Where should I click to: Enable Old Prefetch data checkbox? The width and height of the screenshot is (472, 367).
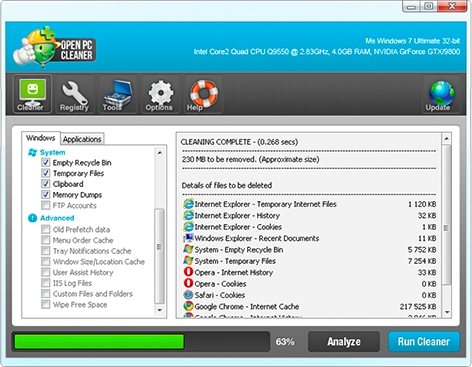tap(45, 229)
